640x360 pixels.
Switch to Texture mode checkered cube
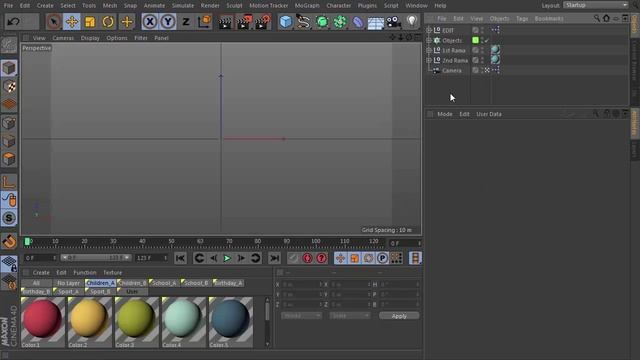(x=9, y=86)
